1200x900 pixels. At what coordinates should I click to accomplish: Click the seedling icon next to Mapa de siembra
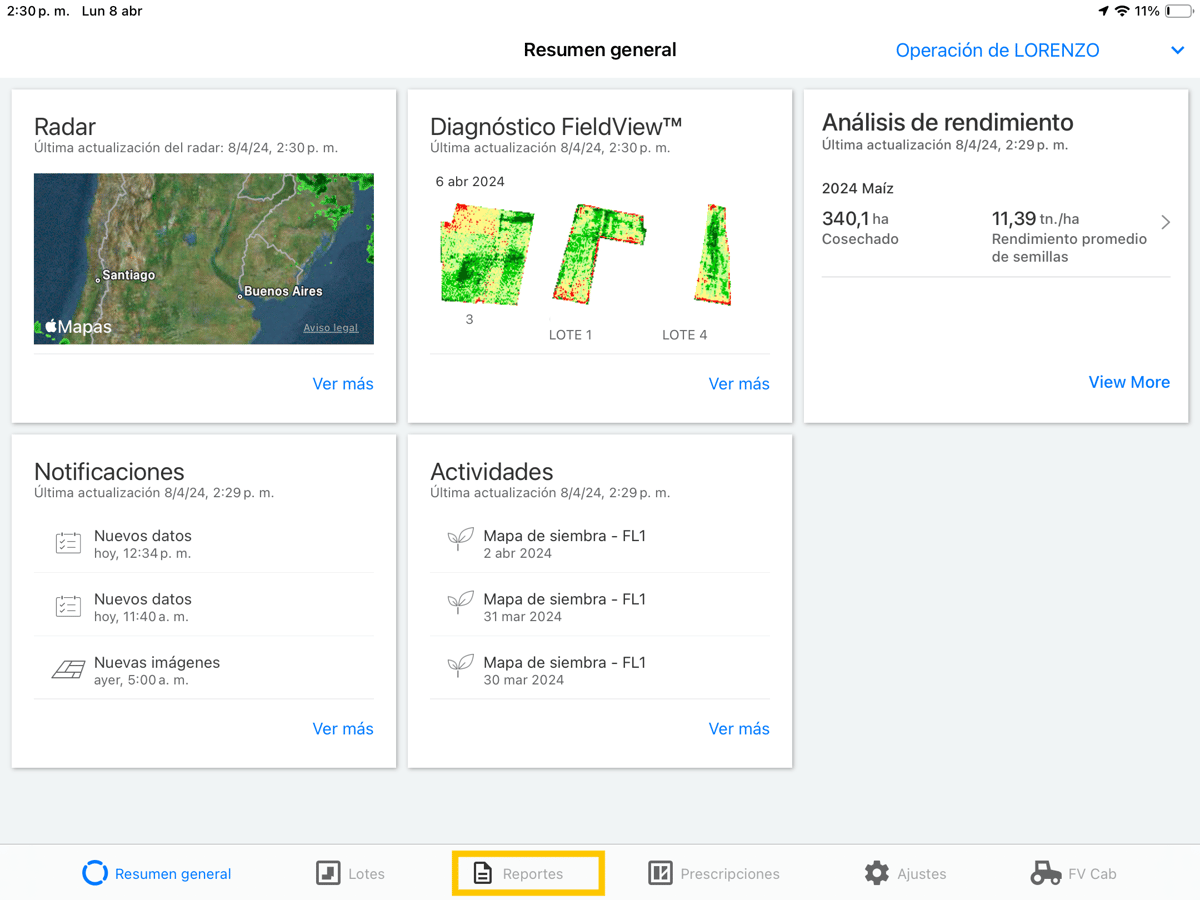[460, 540]
